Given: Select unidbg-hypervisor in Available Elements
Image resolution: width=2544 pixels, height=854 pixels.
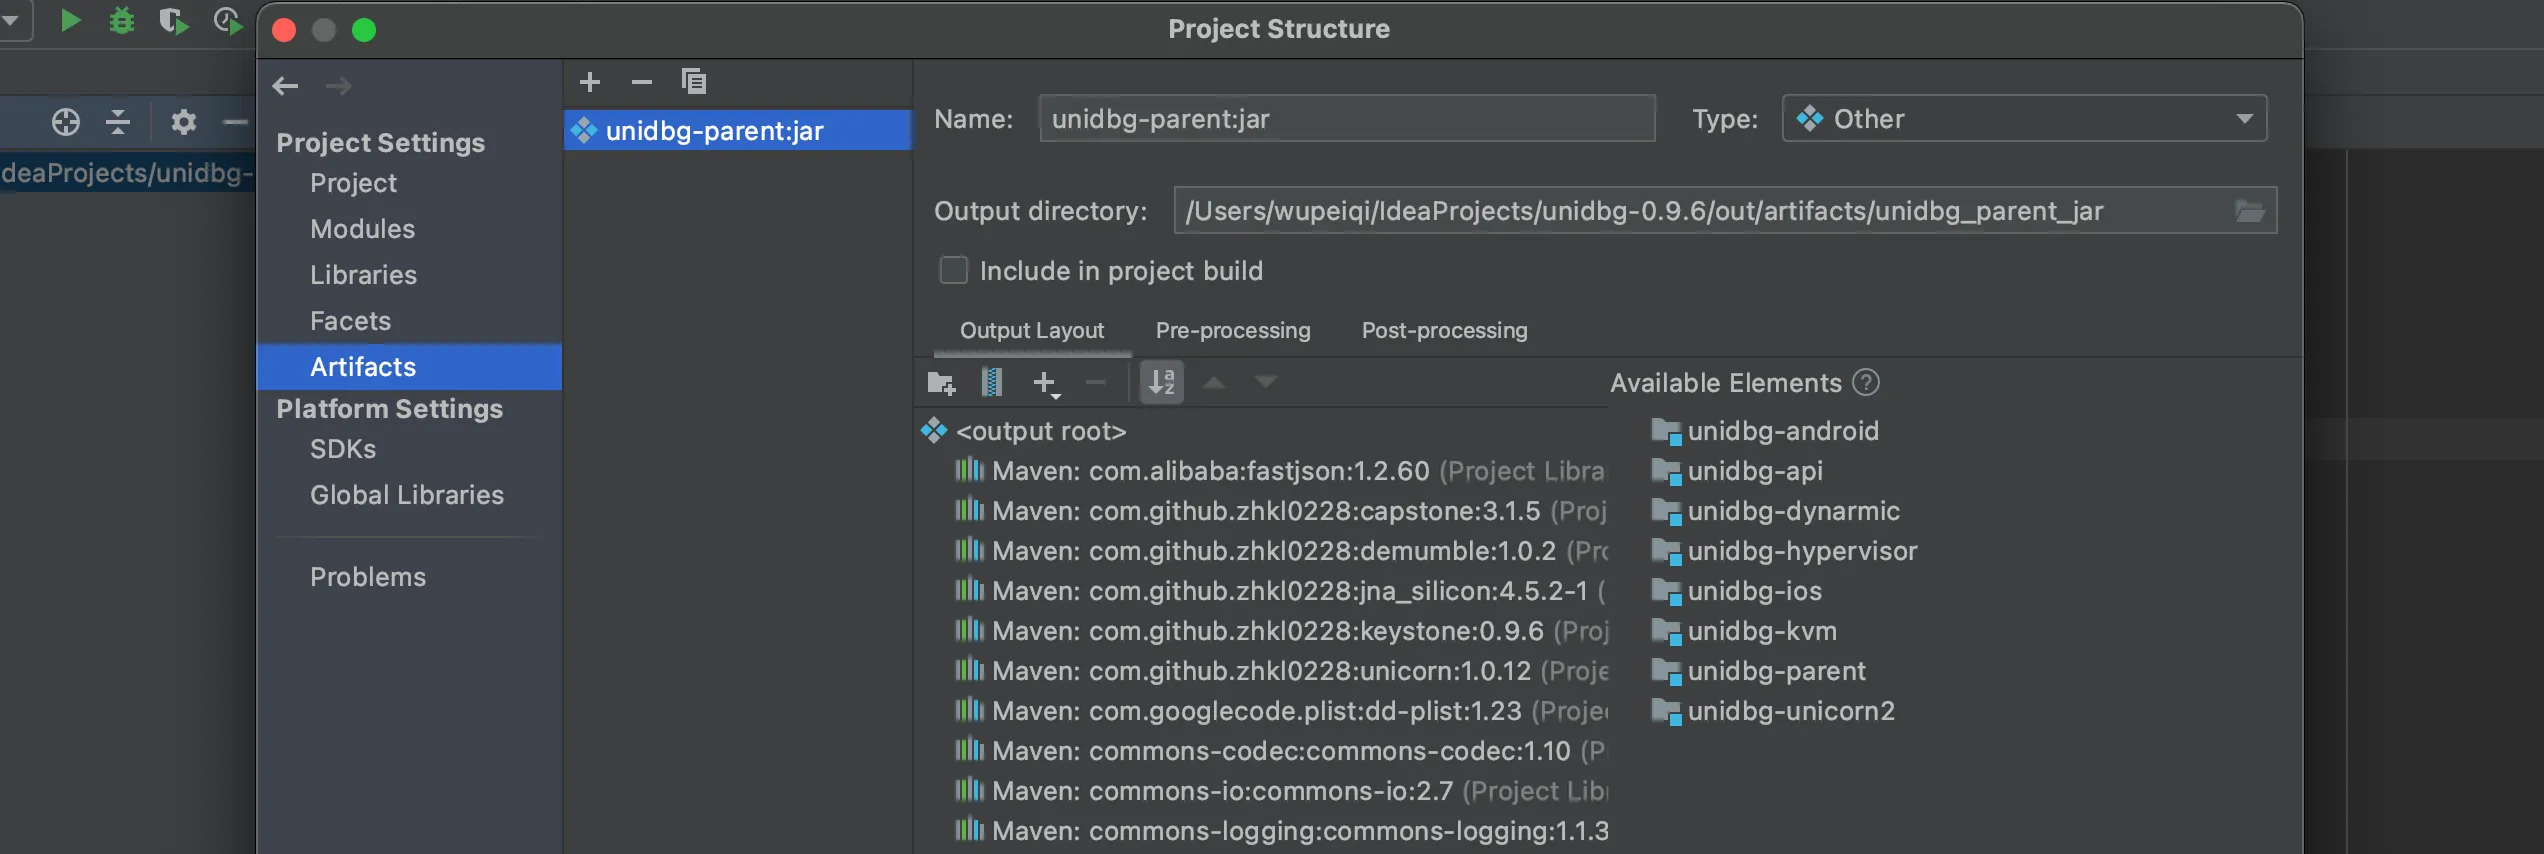Looking at the screenshot, I should [x=1785, y=552].
